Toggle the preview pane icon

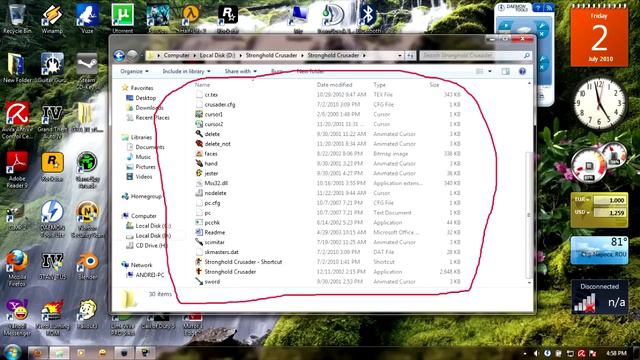[x=505, y=71]
